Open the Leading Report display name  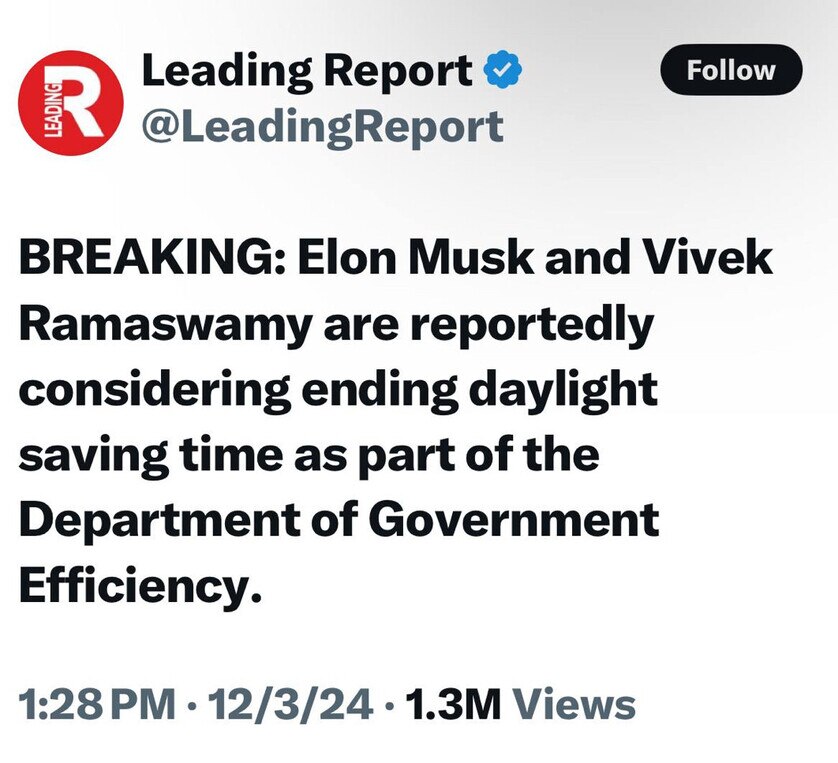(308, 71)
